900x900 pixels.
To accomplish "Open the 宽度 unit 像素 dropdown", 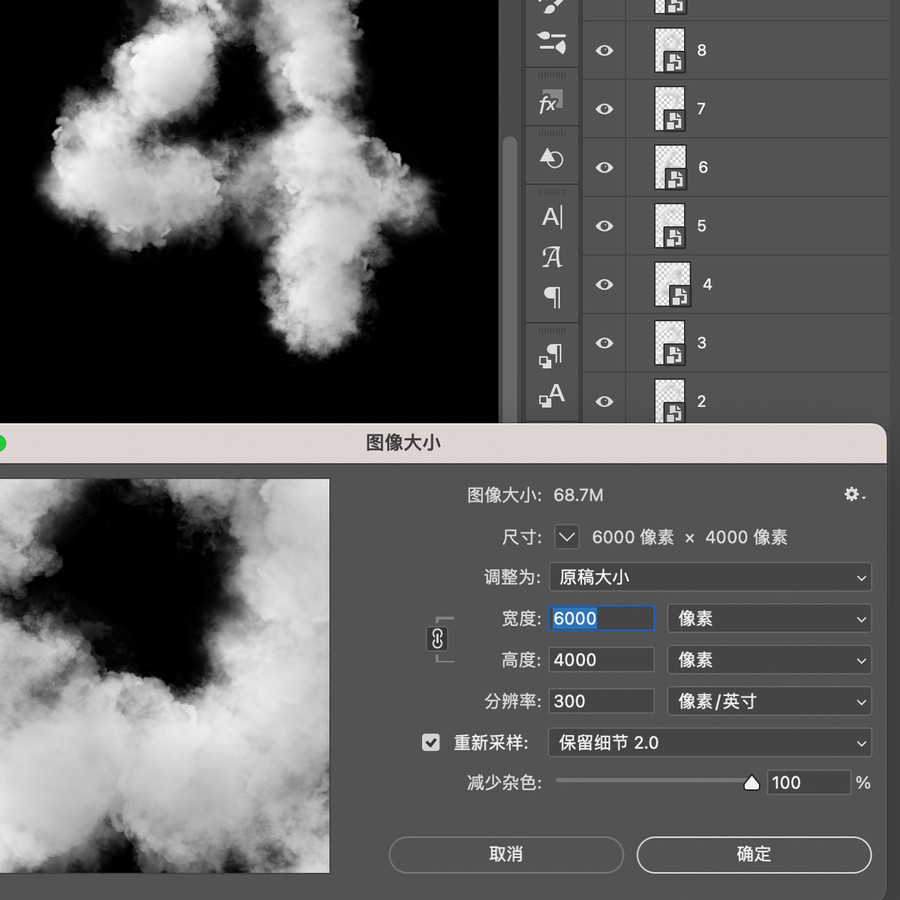I will coord(769,619).
